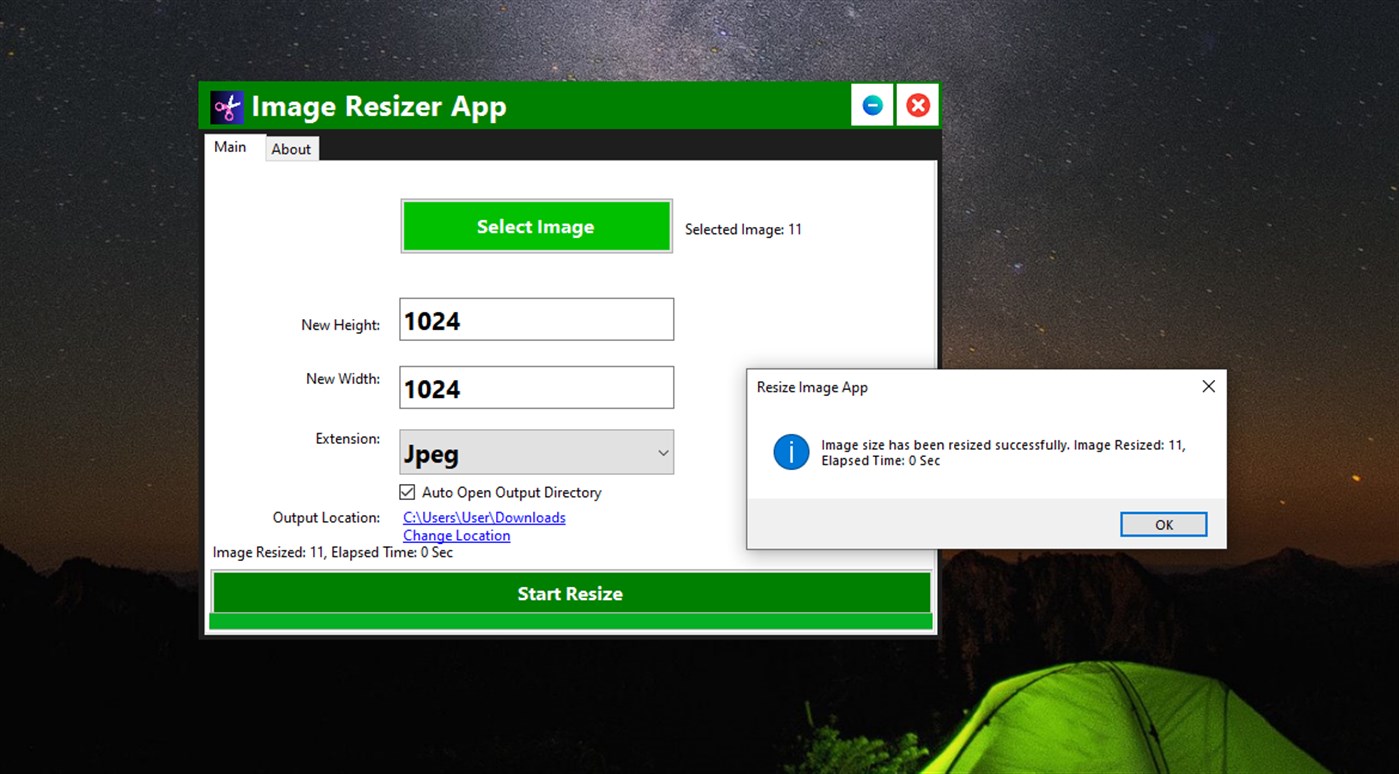Click Start Resize to process images

tap(570, 593)
